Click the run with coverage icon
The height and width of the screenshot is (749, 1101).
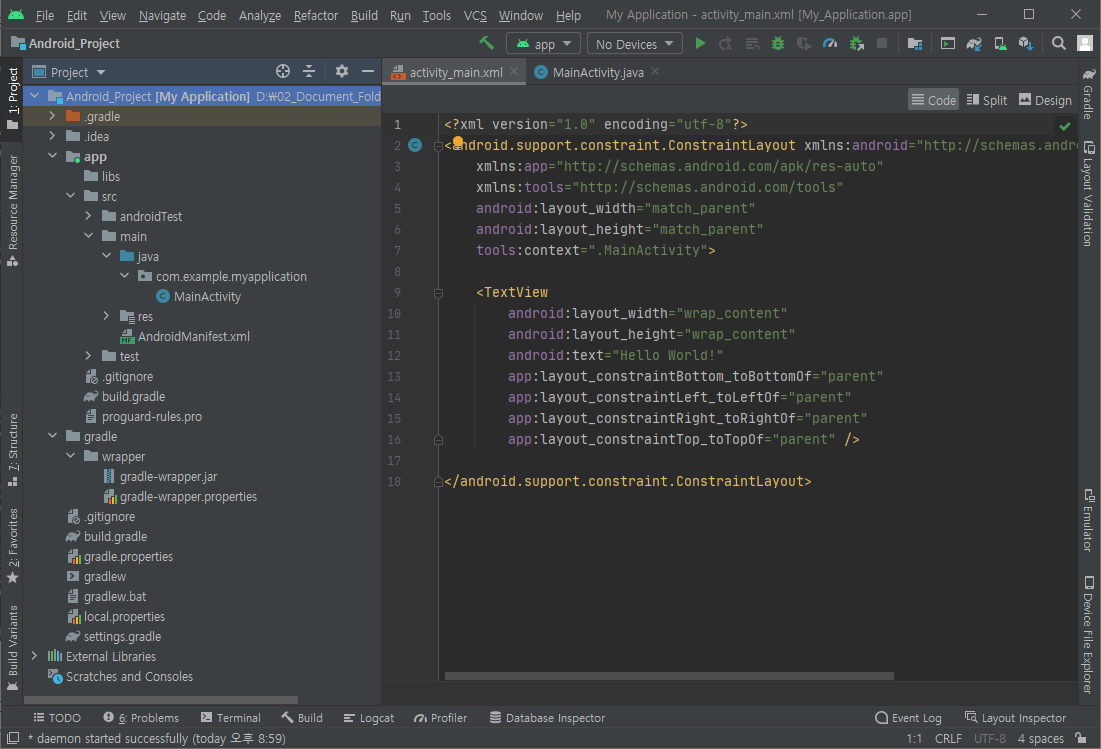[804, 44]
